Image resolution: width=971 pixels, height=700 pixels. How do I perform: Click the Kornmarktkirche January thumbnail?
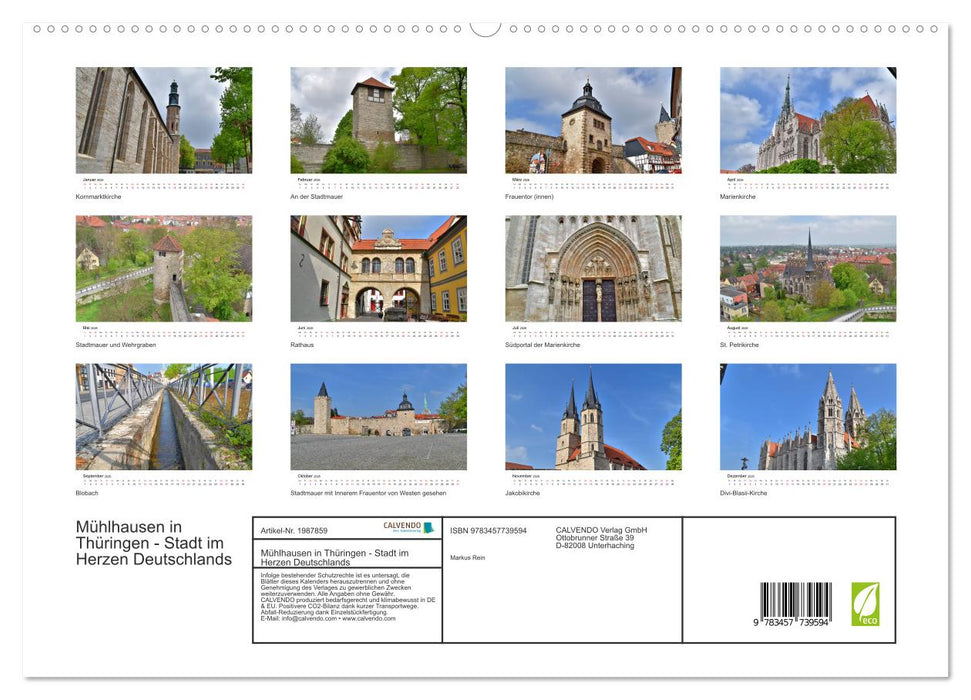163,119
